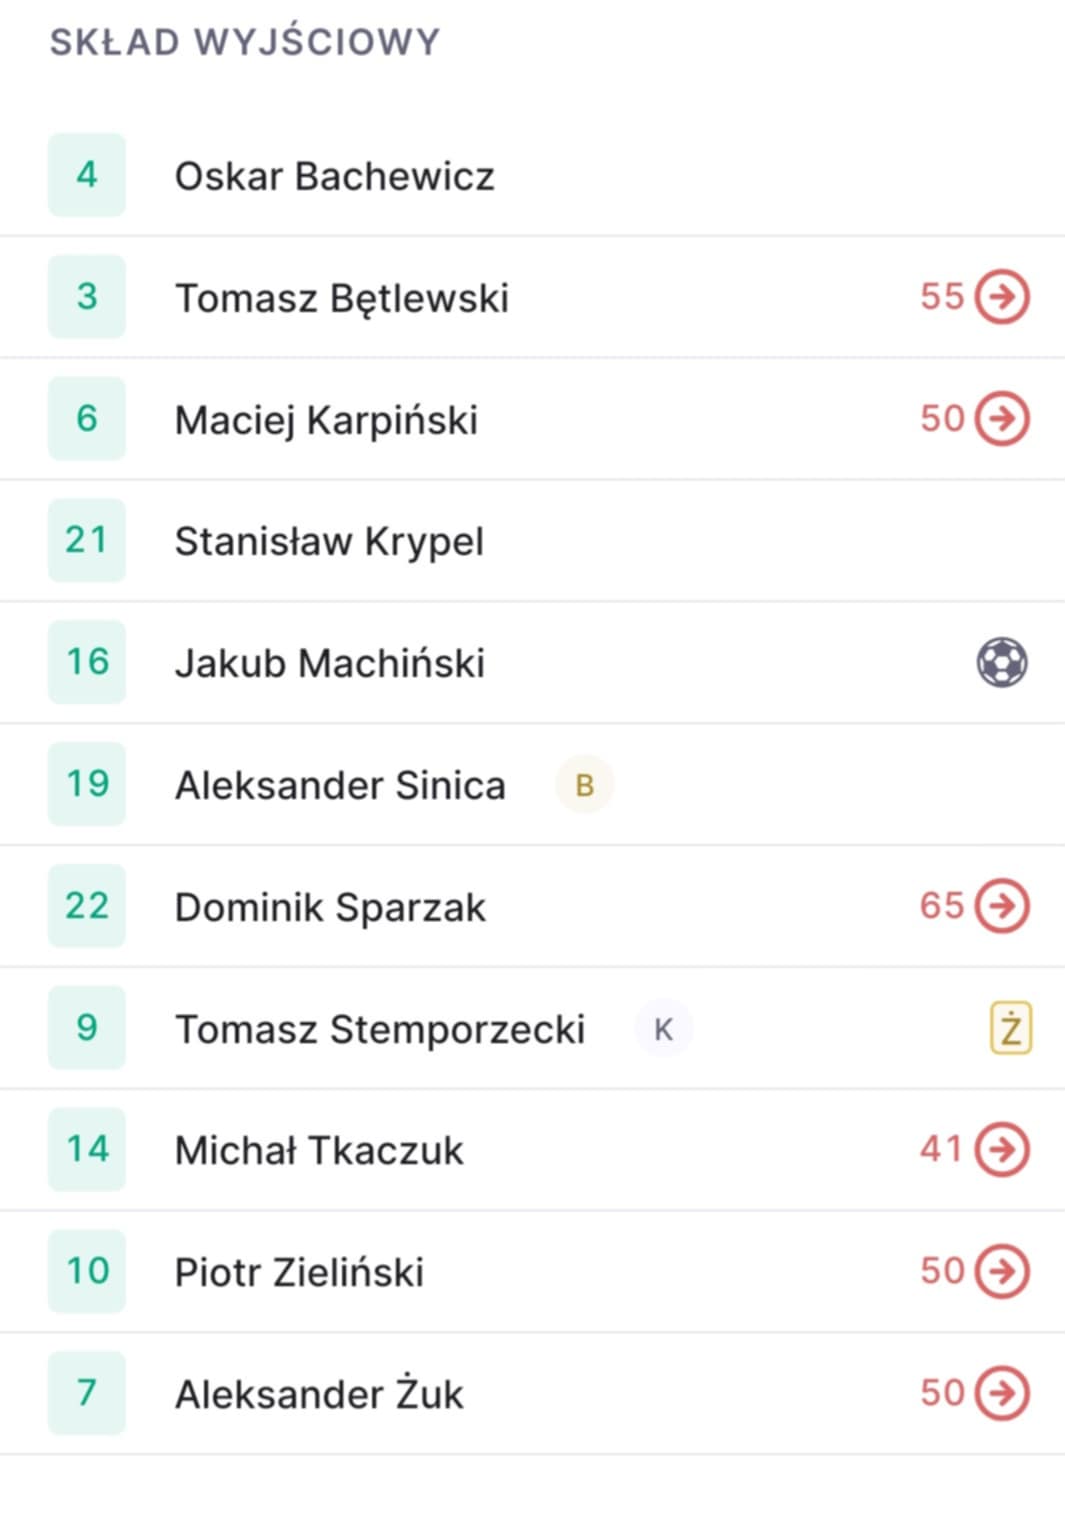Click the substitution icon for Michał Tkaczuk

click(x=1002, y=1149)
